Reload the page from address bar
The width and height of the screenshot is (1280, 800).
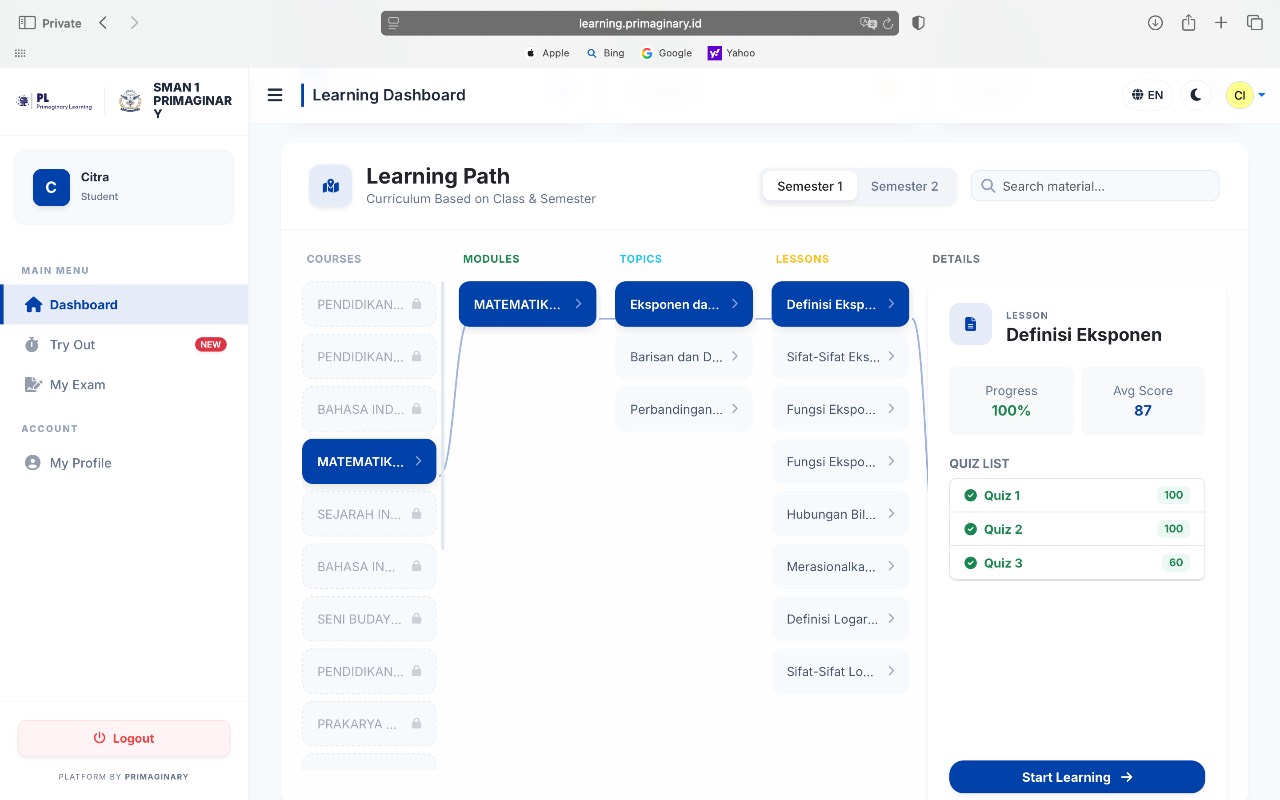pos(887,23)
